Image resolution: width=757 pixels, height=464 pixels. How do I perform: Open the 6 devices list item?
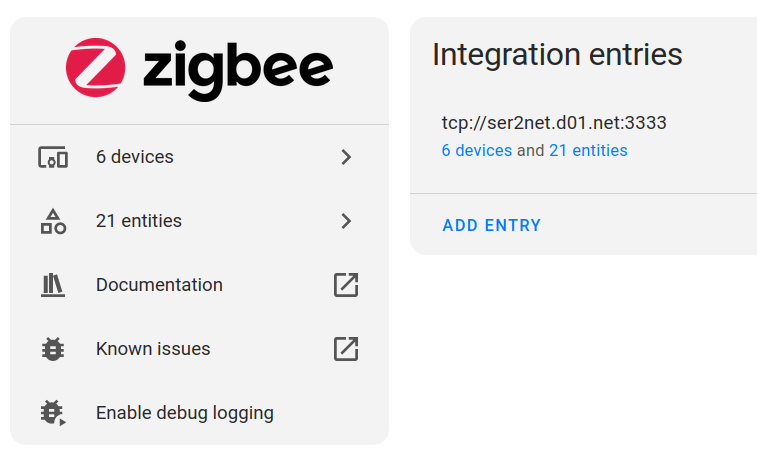(x=199, y=157)
